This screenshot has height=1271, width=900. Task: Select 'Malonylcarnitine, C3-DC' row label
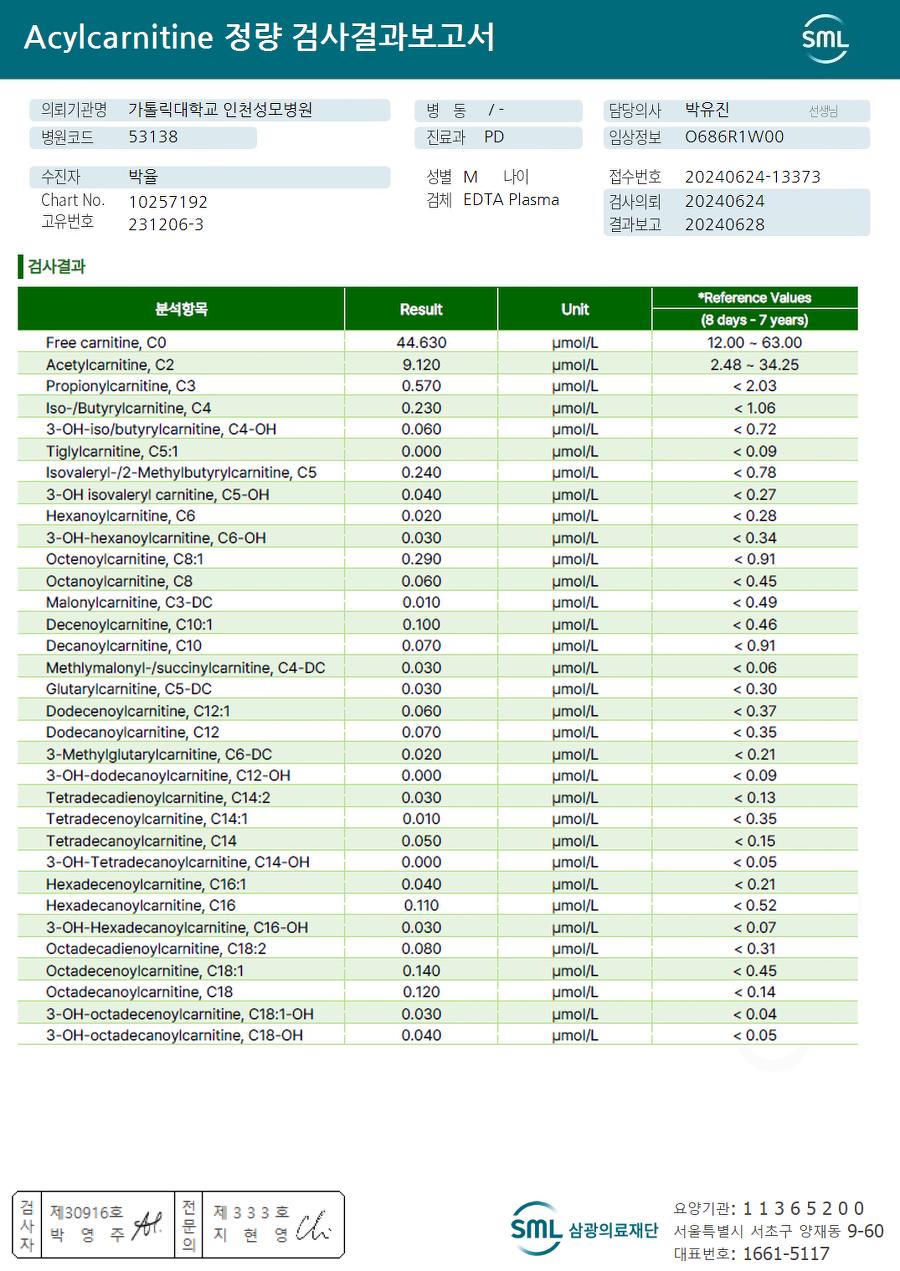click(x=129, y=603)
